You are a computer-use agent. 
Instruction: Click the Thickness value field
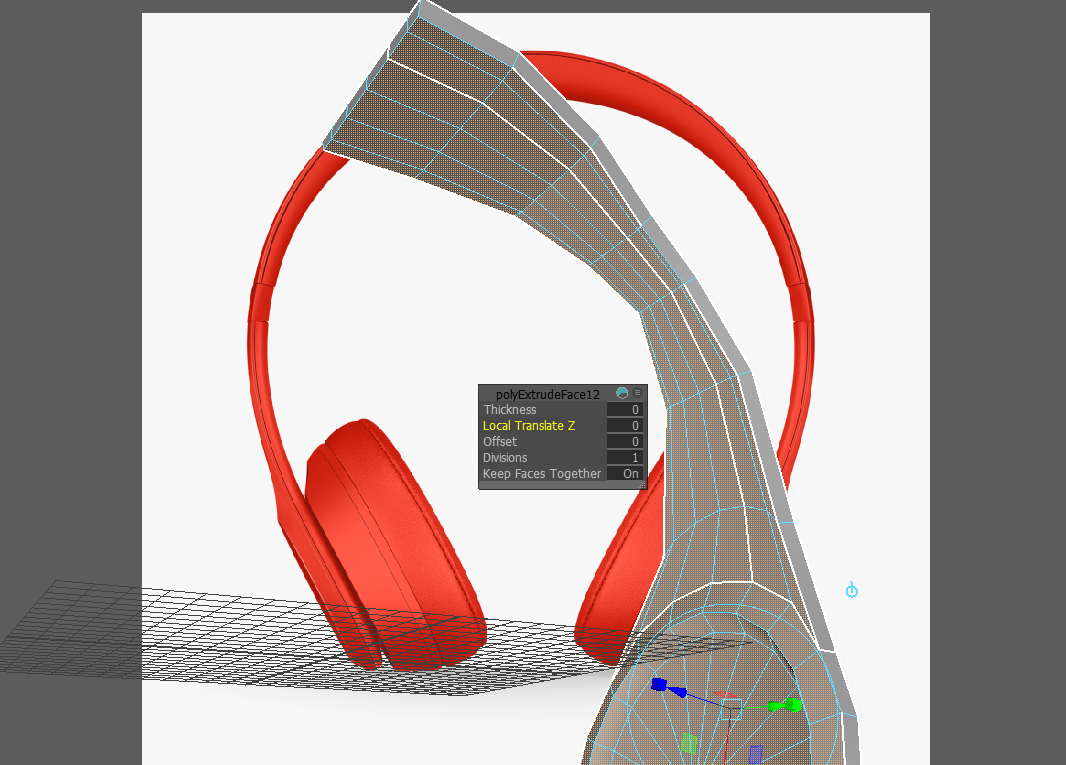pyautogui.click(x=627, y=409)
